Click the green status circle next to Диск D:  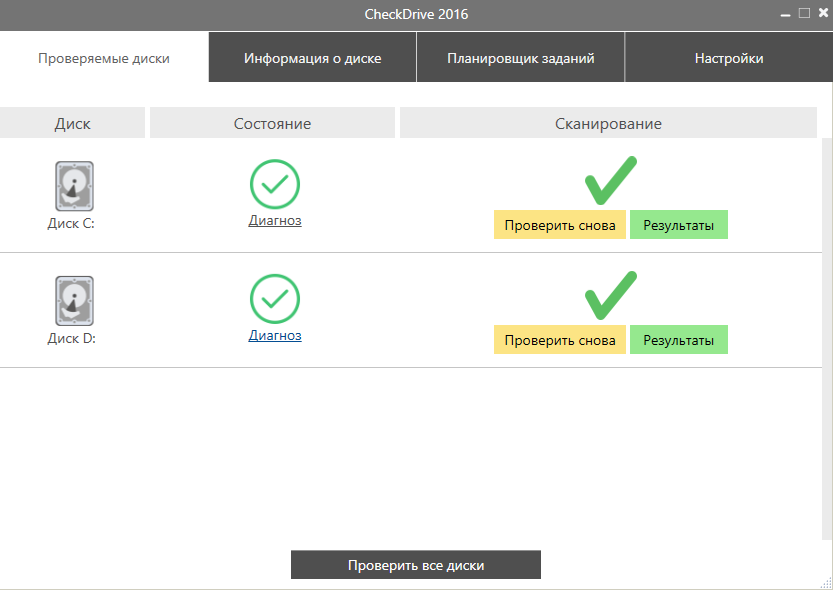tap(274, 298)
